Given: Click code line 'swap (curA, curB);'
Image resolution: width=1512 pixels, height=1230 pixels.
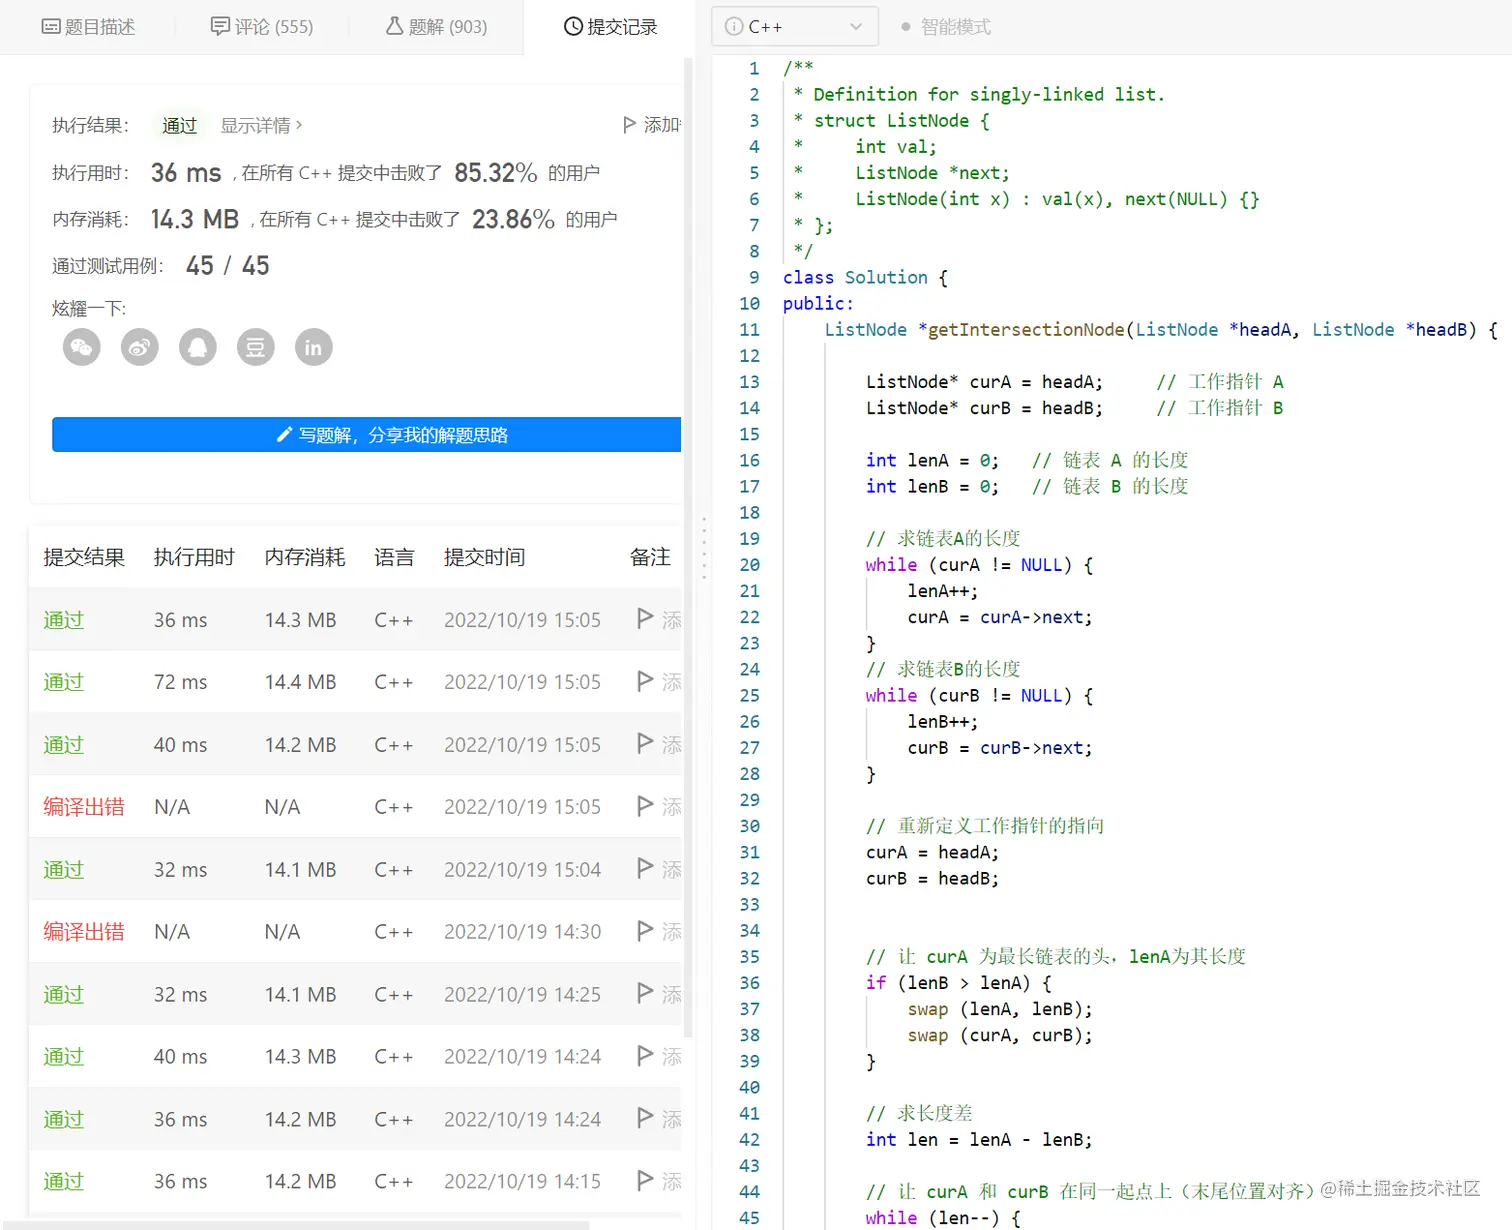Looking at the screenshot, I should [x=1000, y=1035].
